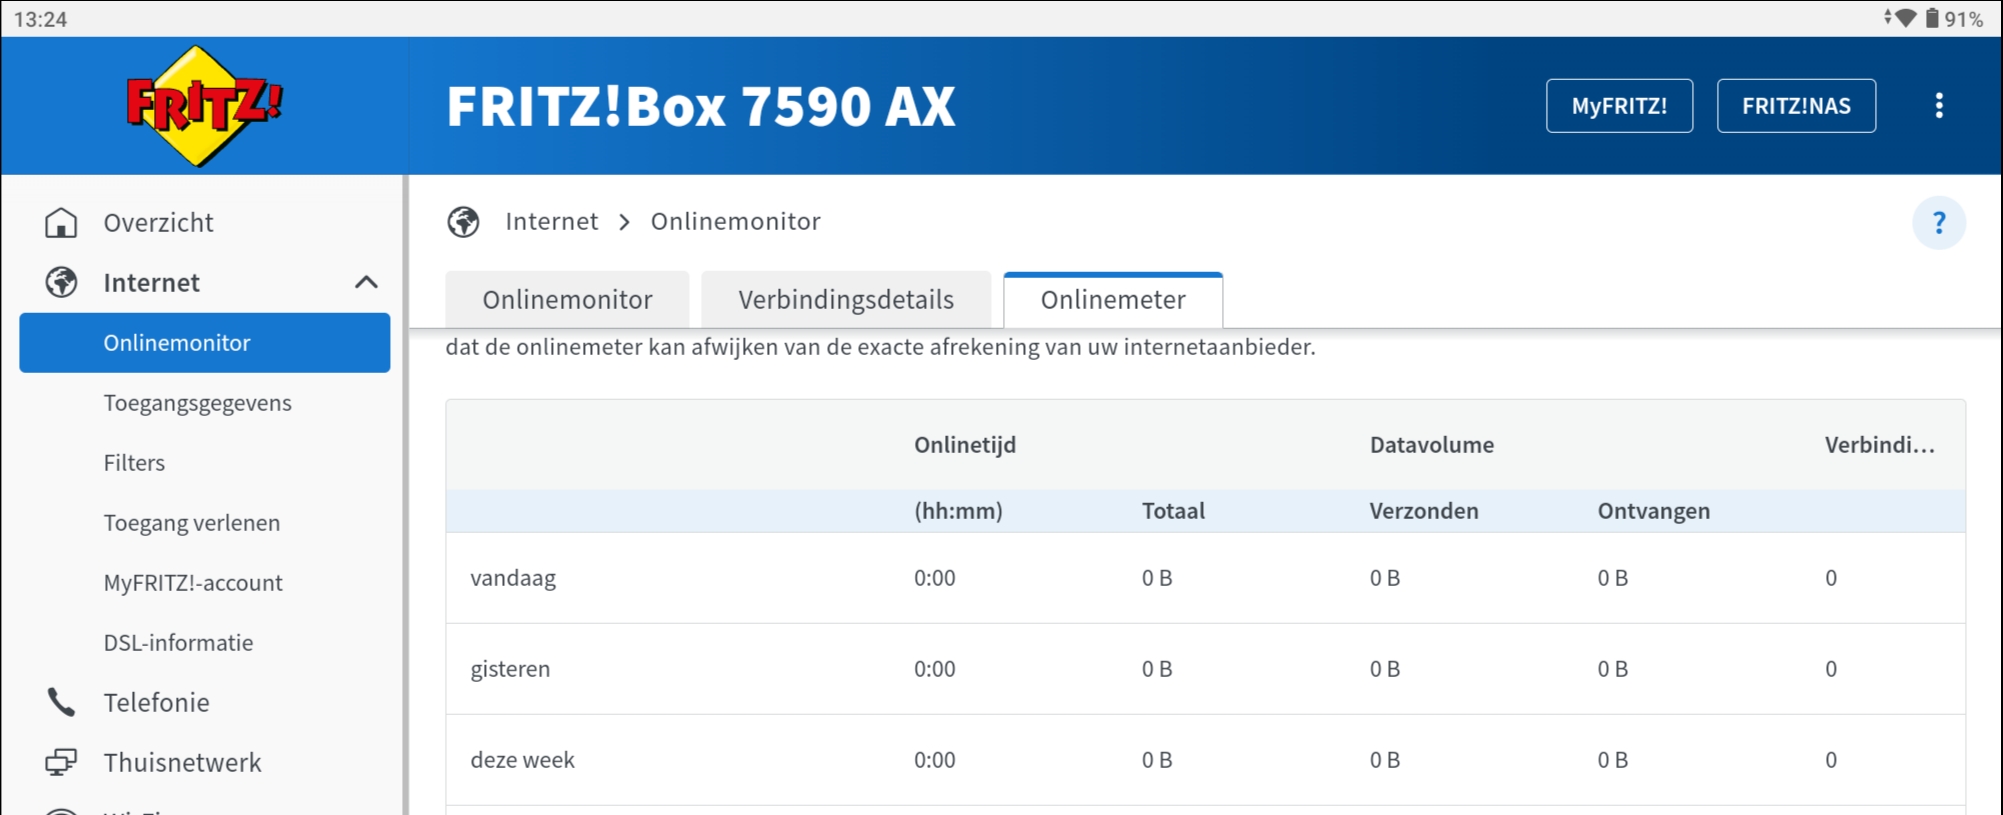
Task: Switch to the Verbindingsdetails tab
Action: click(845, 300)
